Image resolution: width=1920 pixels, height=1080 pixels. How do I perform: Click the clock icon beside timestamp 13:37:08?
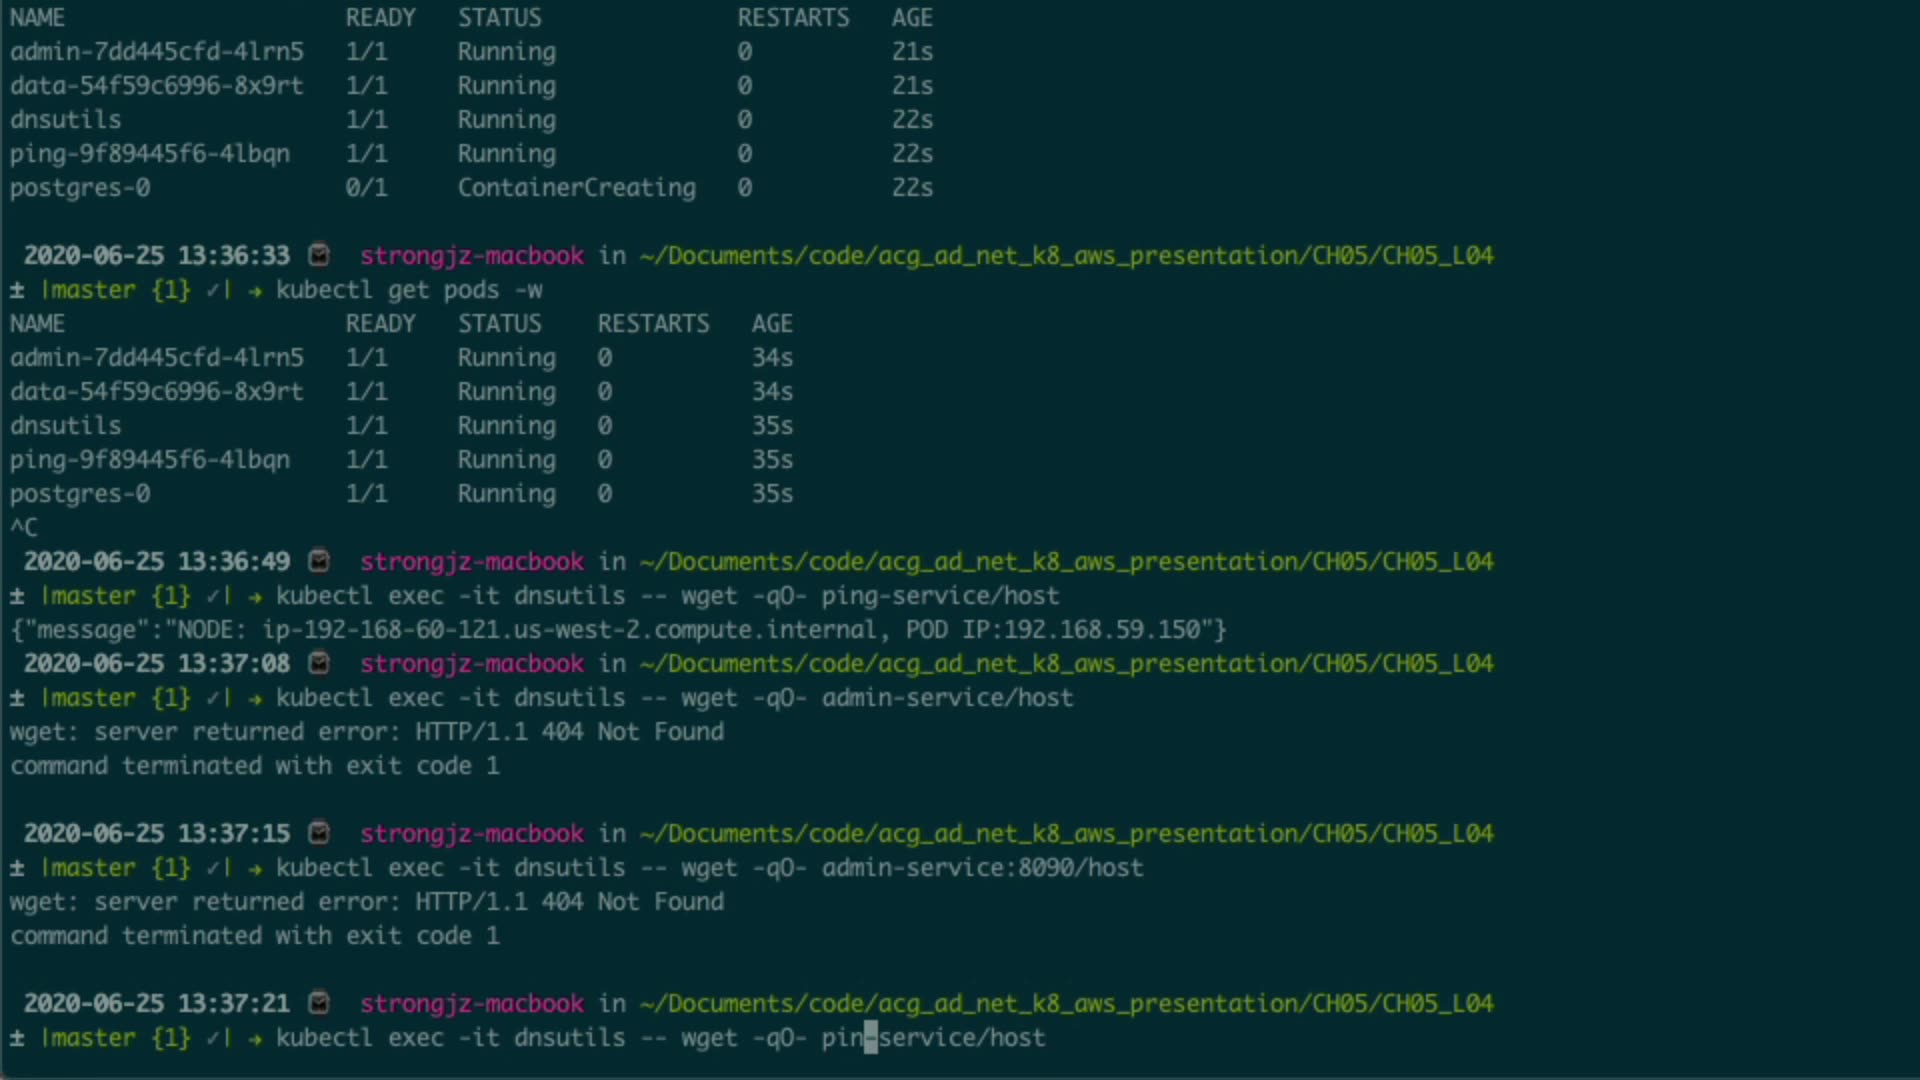point(319,663)
